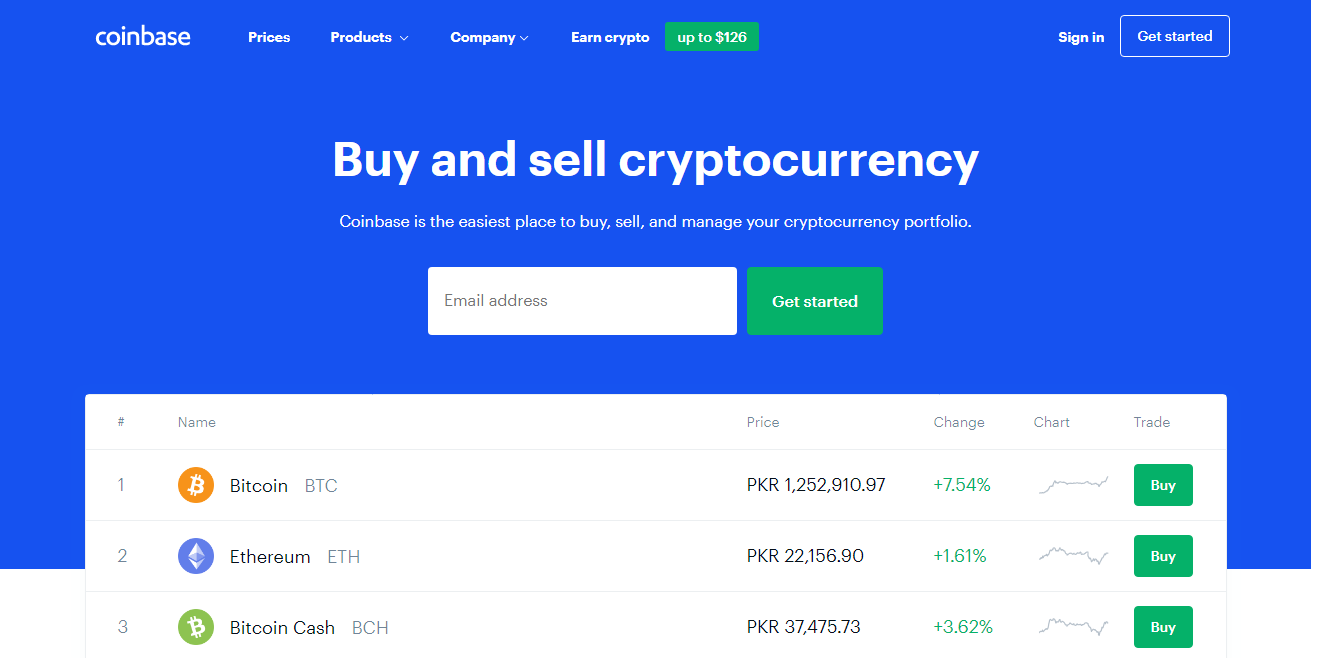Open the Bitcoin sparkline chart
This screenshot has height=658, width=1326.
point(1073,485)
